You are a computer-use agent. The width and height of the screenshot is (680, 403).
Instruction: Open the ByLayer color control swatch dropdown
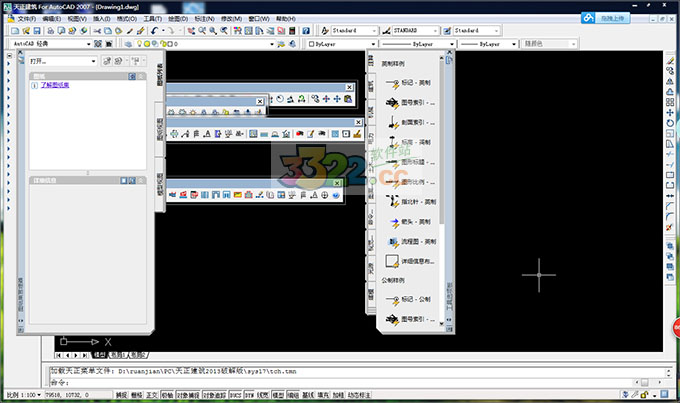(x=340, y=45)
